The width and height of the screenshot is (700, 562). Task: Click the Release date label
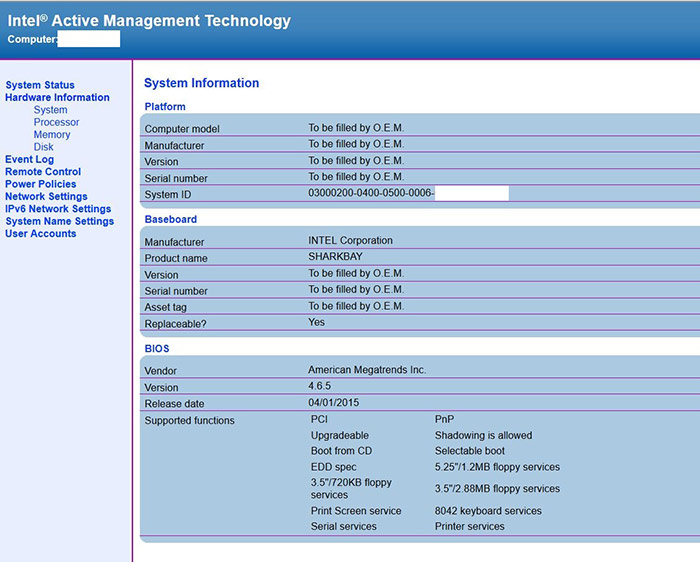[x=174, y=404]
